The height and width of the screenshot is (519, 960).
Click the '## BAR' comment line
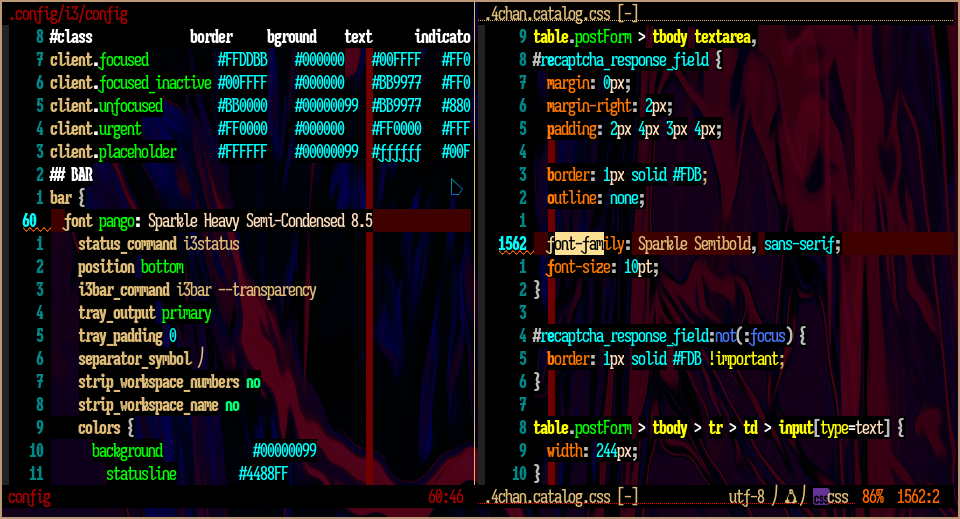pos(71,175)
